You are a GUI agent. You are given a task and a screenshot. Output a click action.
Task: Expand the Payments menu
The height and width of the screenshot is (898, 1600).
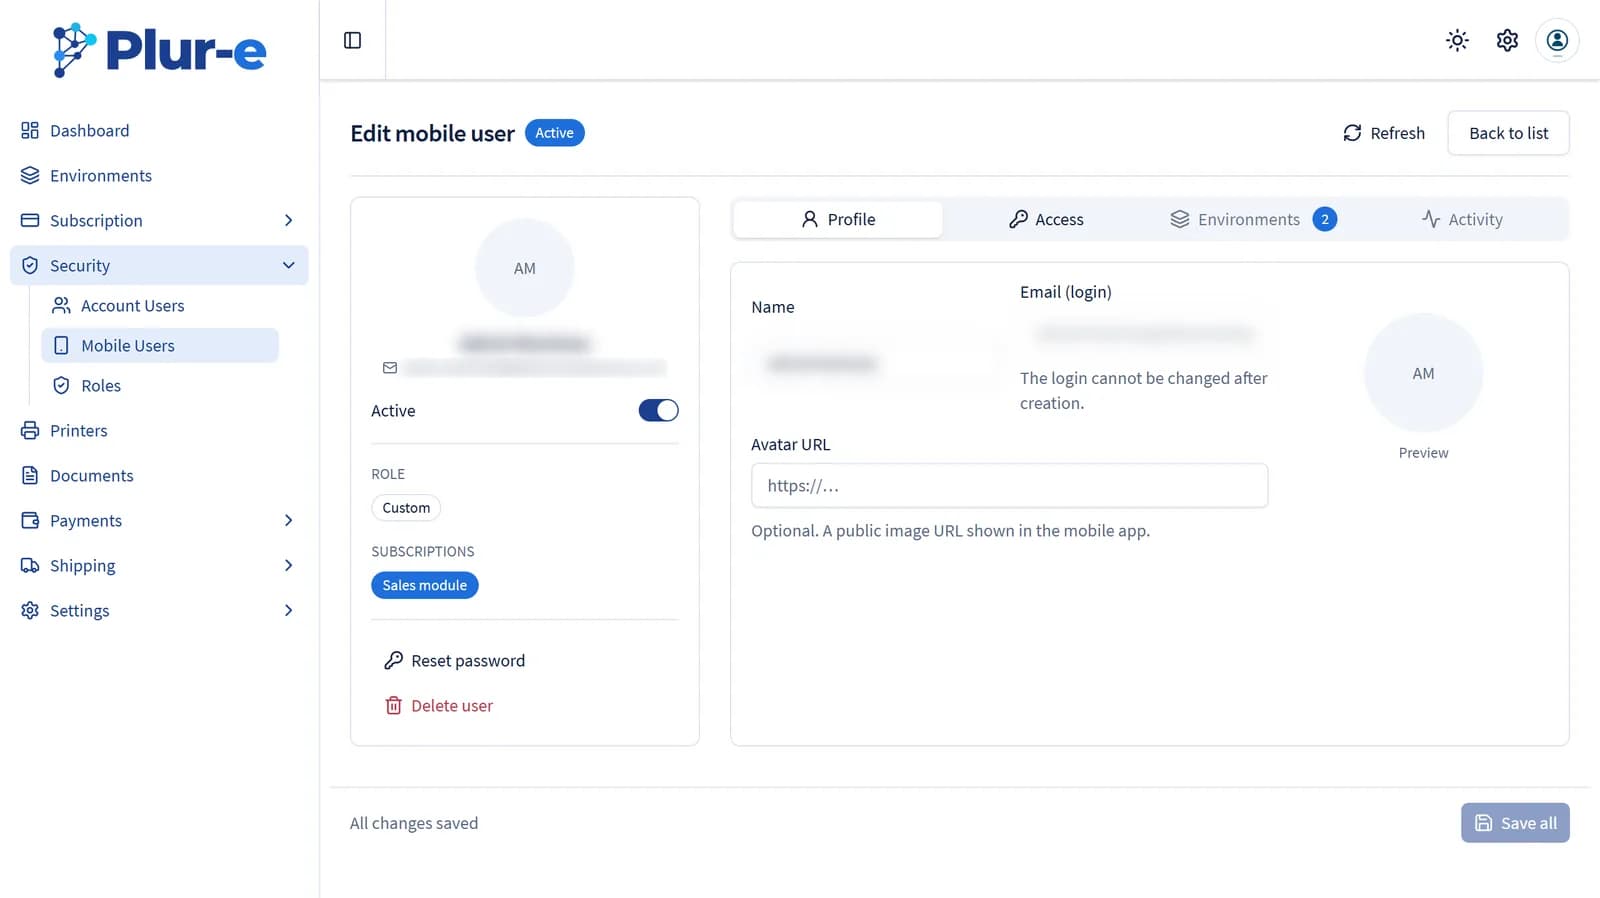(x=159, y=520)
